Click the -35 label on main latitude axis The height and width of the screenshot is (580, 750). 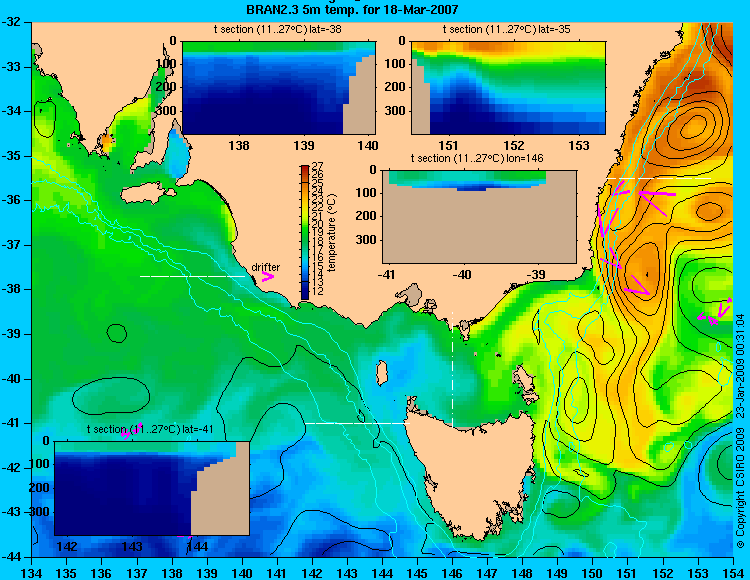[11, 156]
